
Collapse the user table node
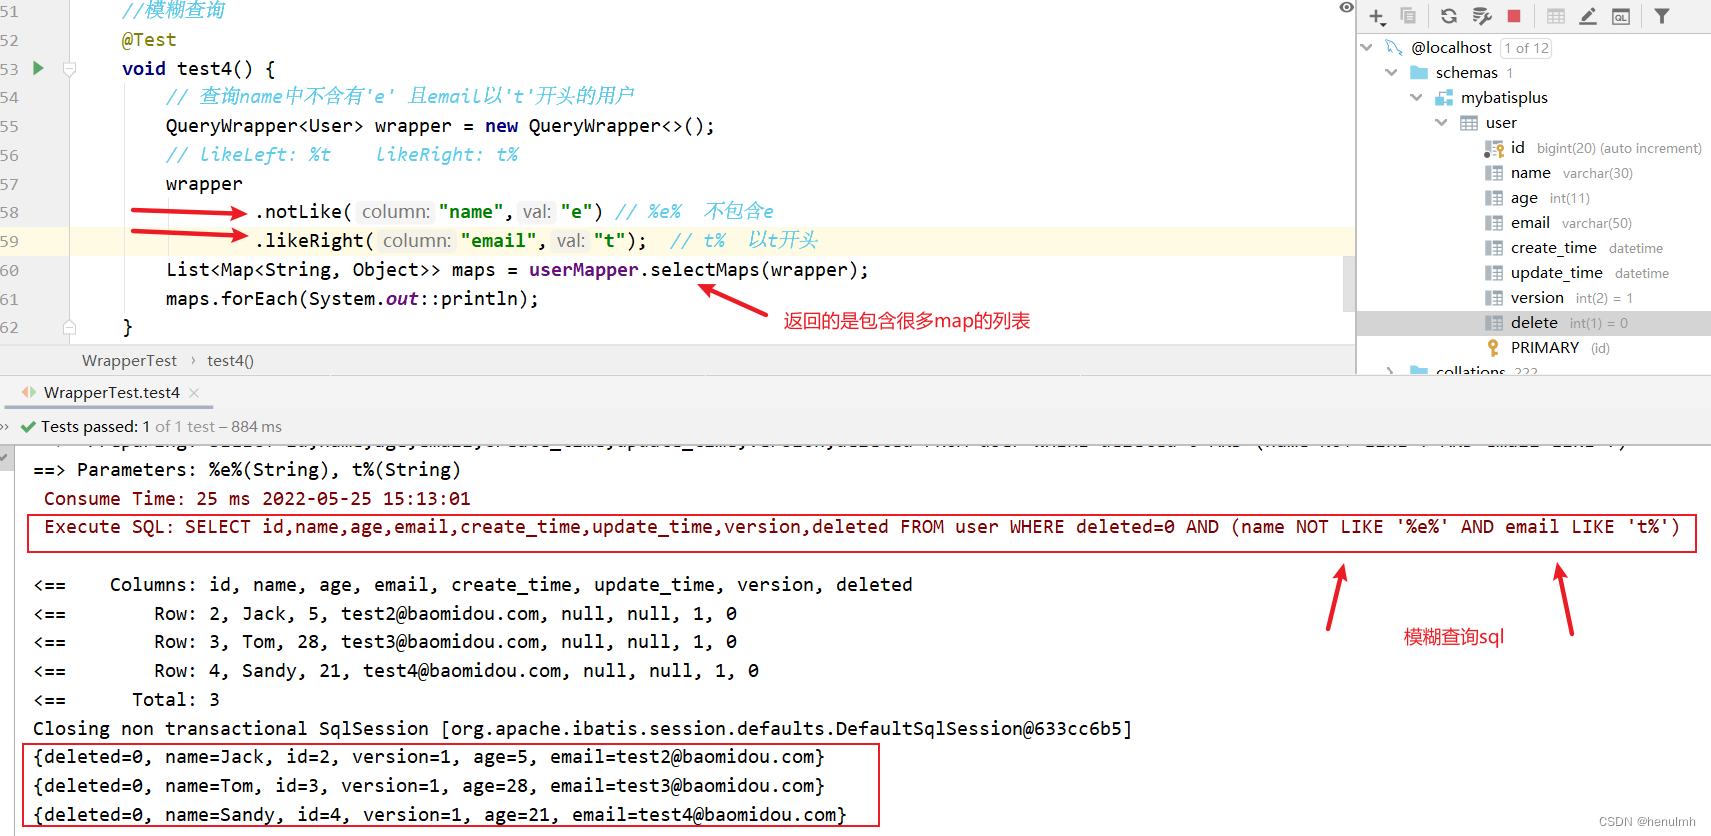(x=1441, y=122)
